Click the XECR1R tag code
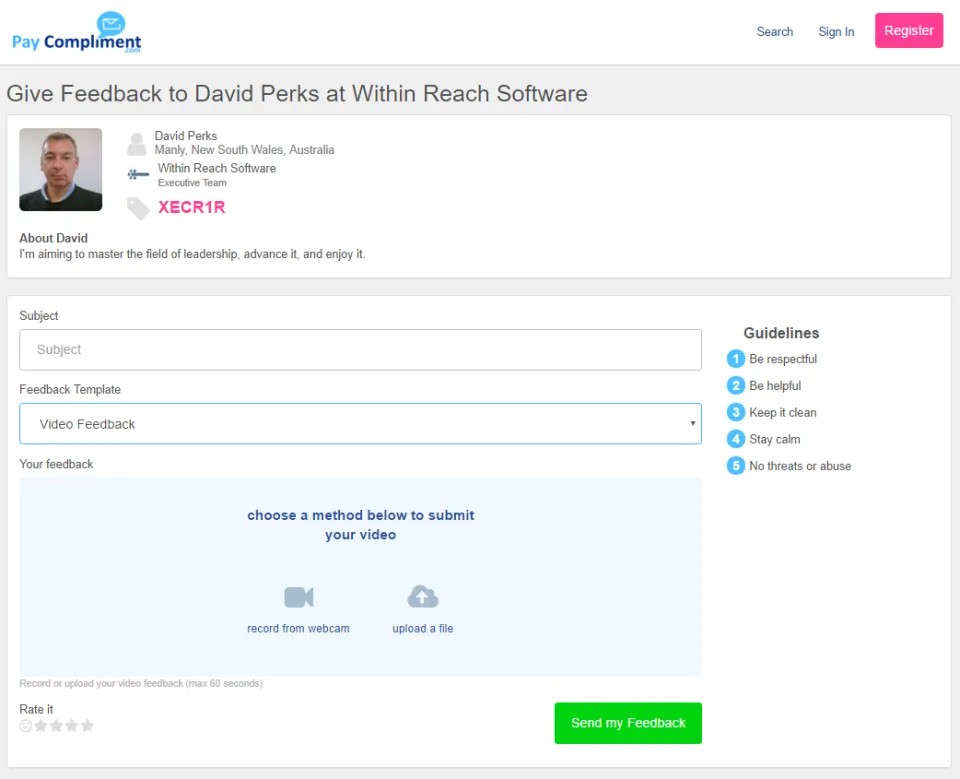Screen dimensions: 960x779 coord(192,208)
